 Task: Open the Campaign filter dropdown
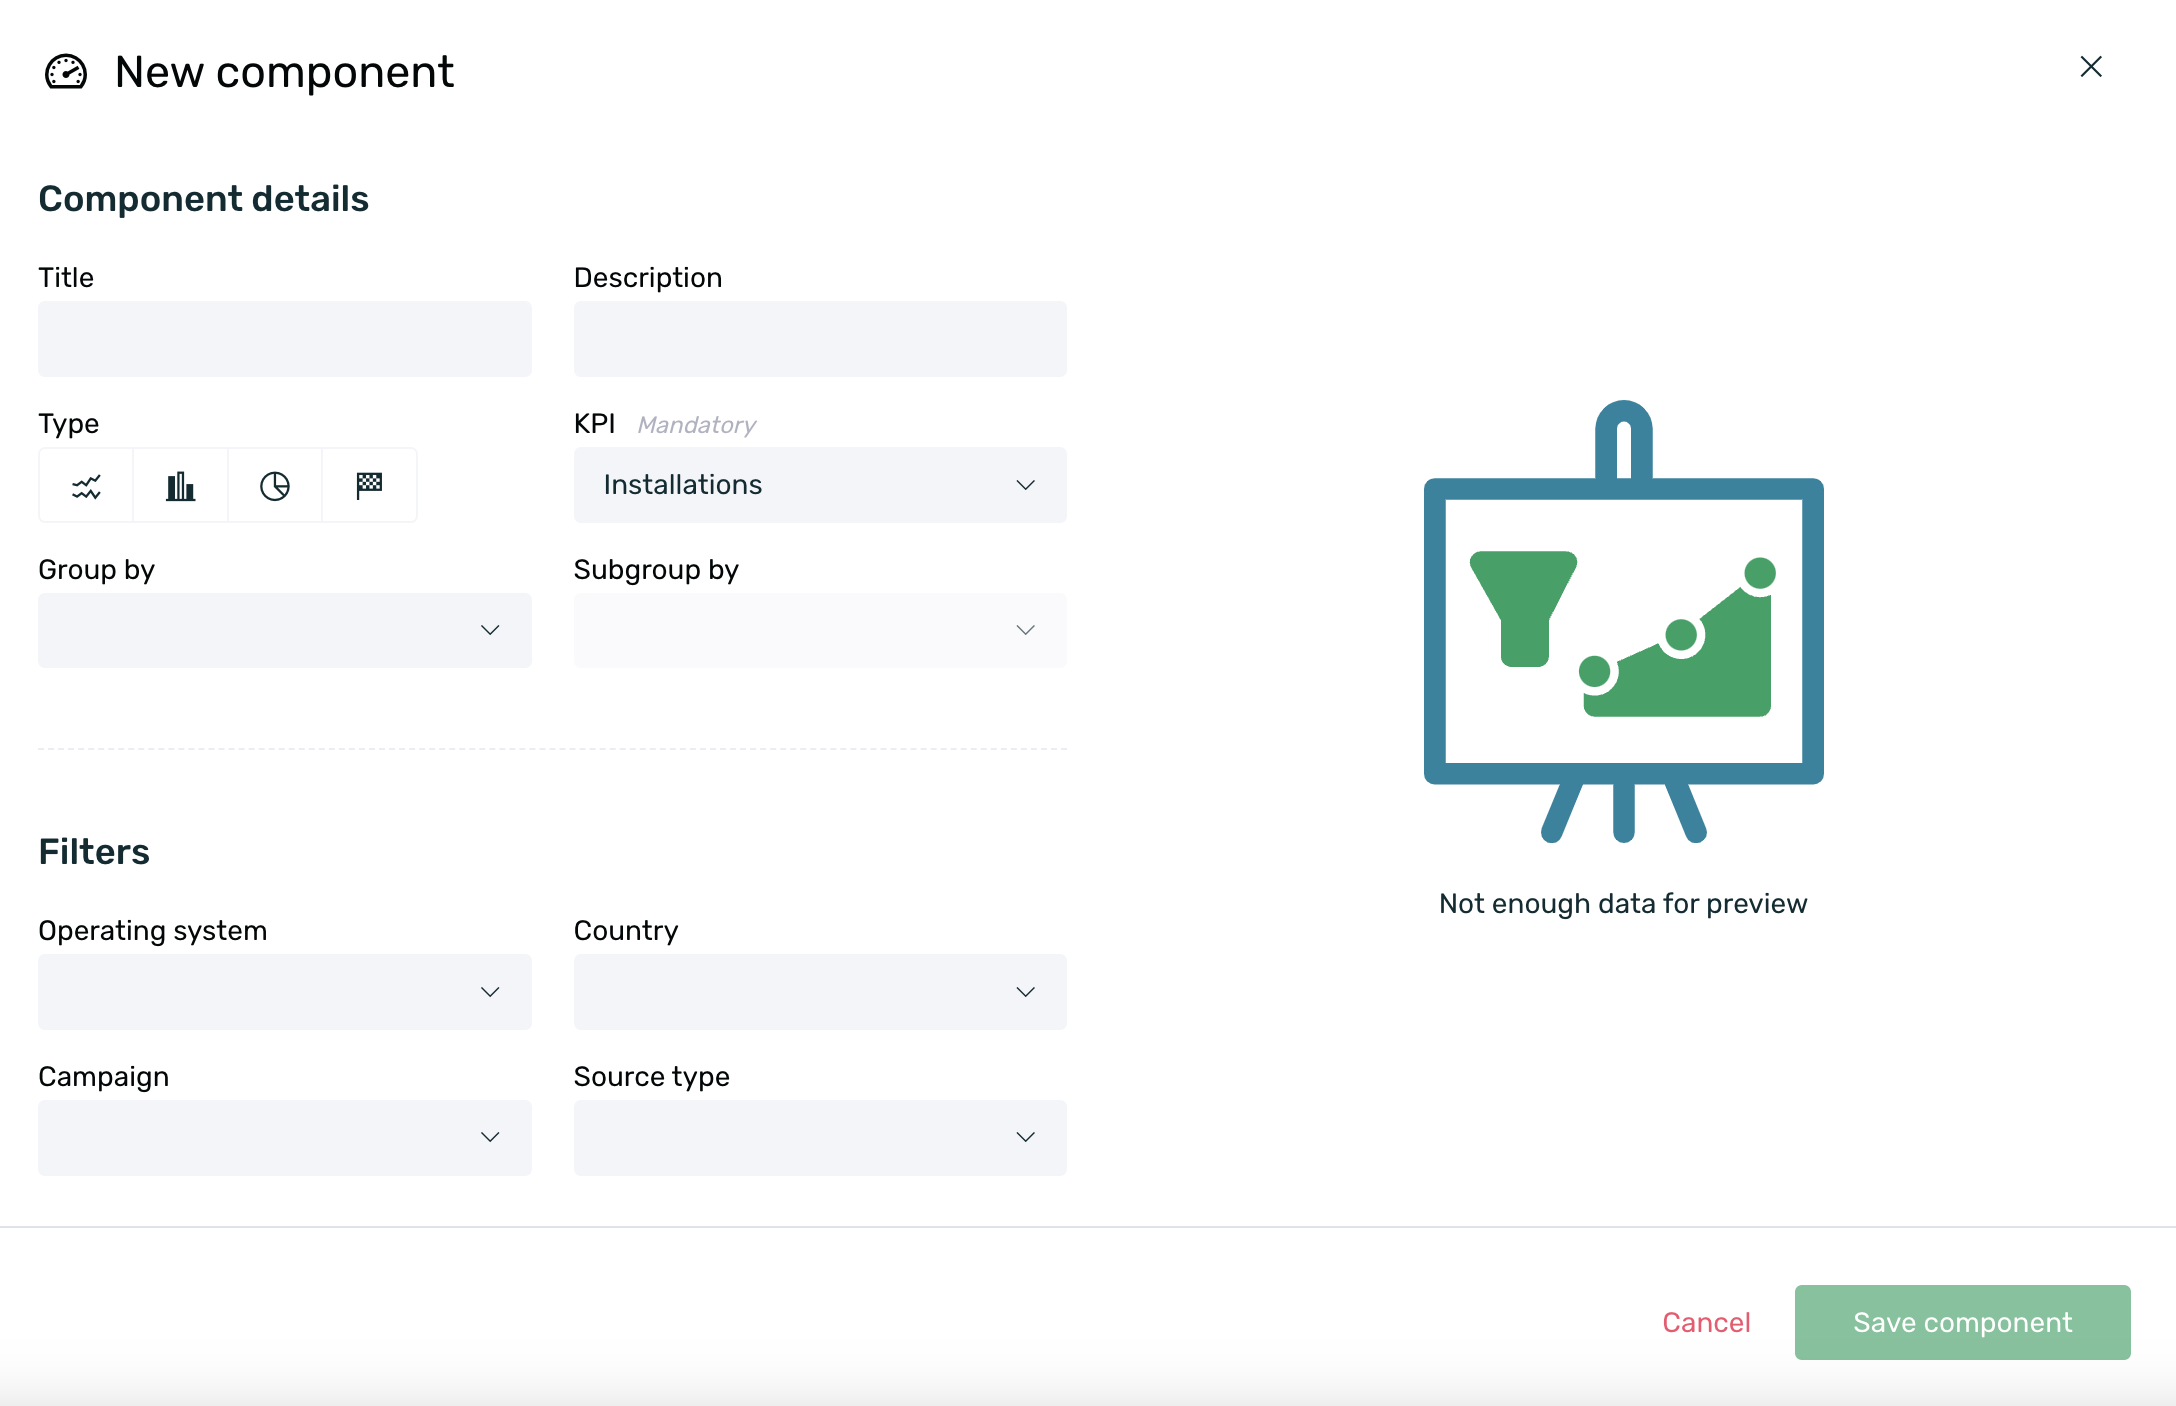[x=284, y=1137]
